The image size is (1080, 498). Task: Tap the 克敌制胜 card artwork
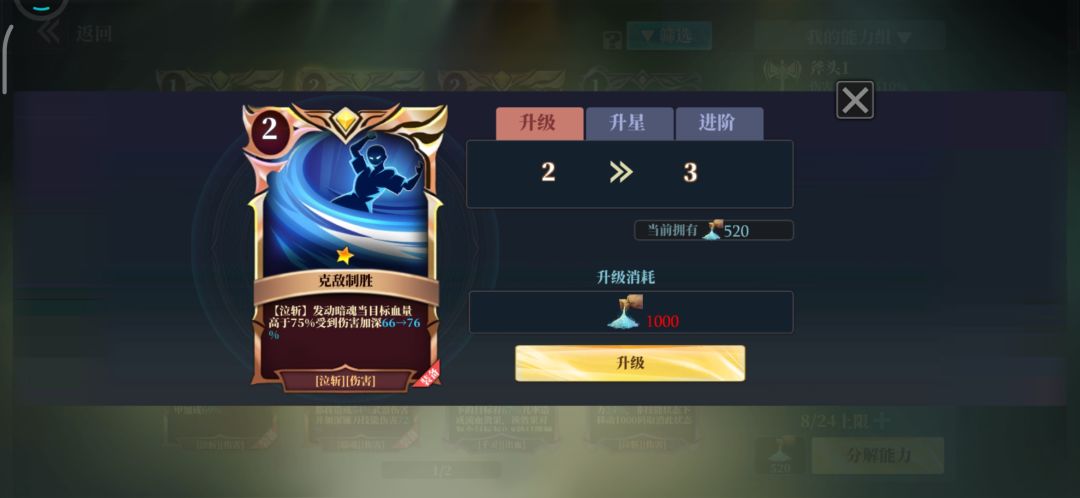point(346,200)
